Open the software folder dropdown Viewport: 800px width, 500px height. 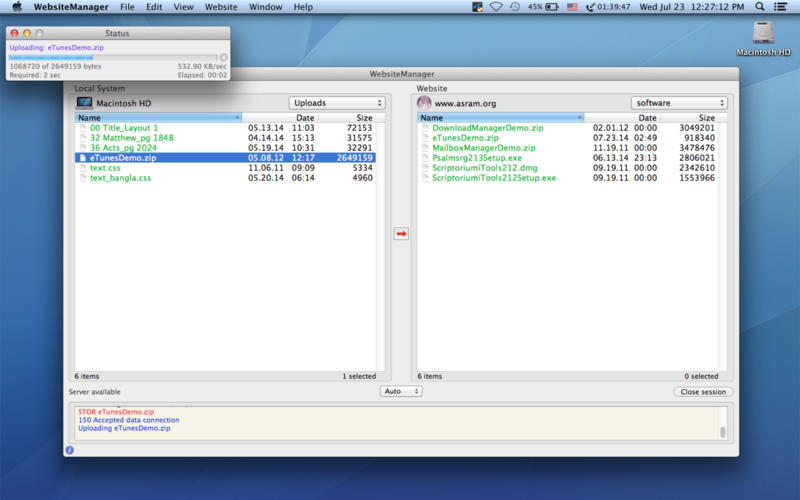click(x=679, y=103)
